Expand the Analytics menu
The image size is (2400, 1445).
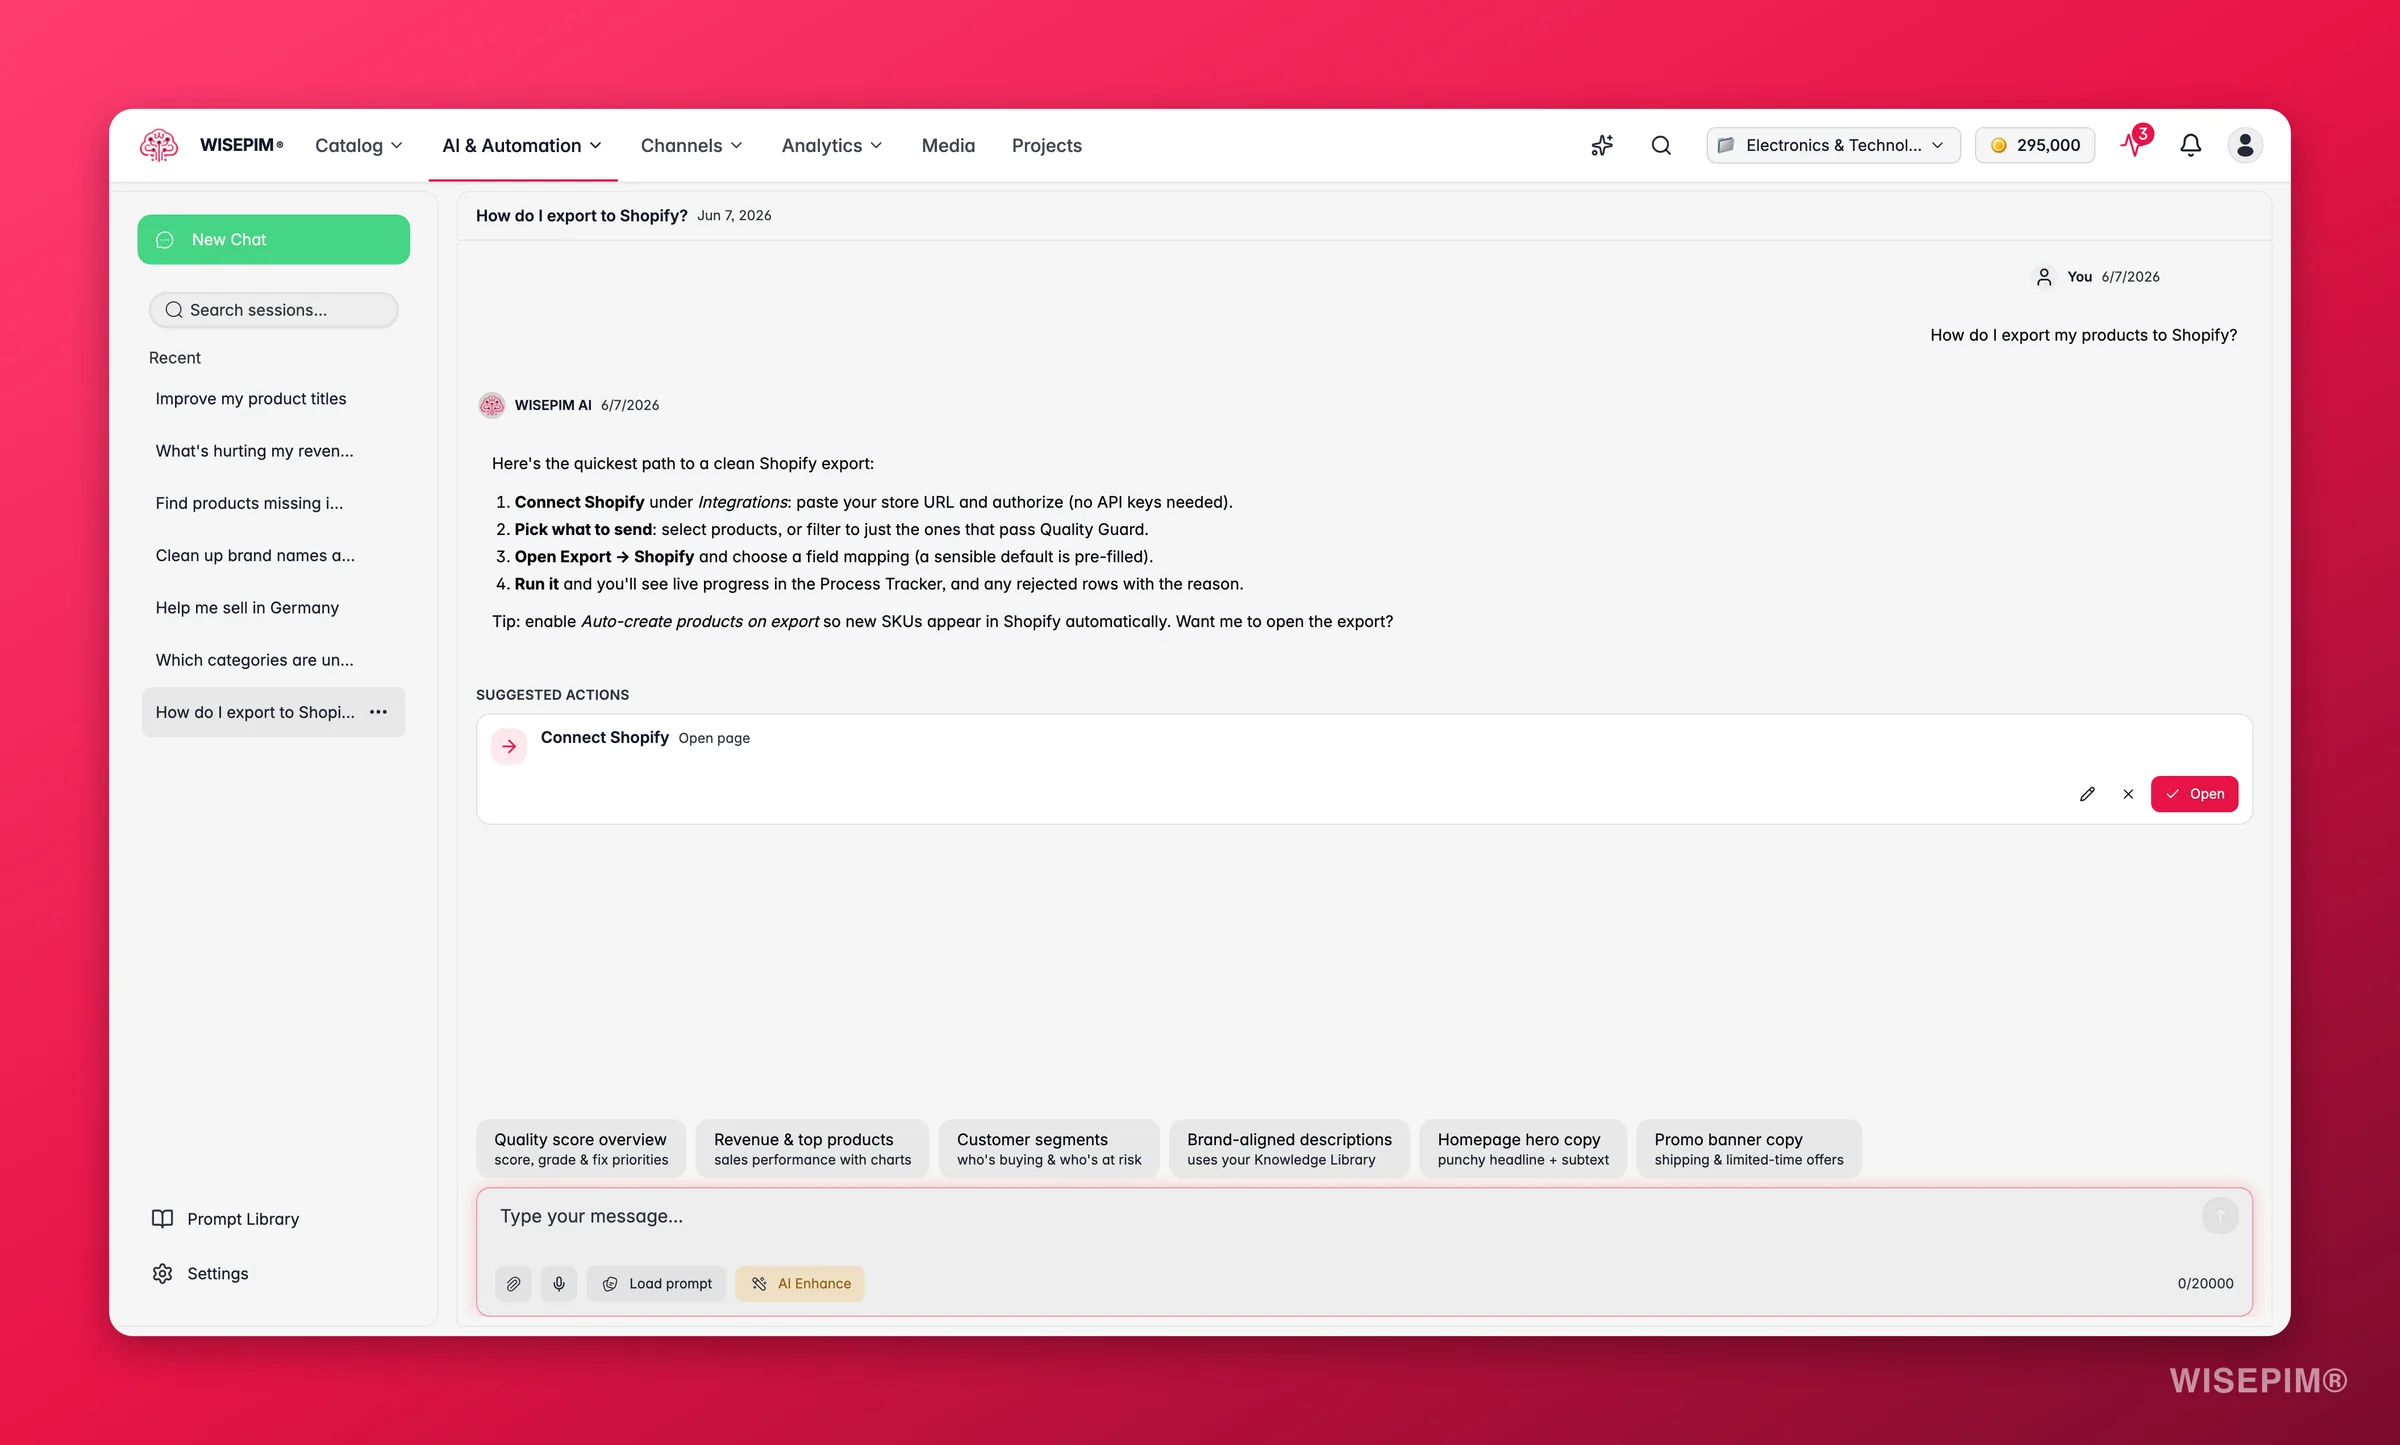pos(832,145)
